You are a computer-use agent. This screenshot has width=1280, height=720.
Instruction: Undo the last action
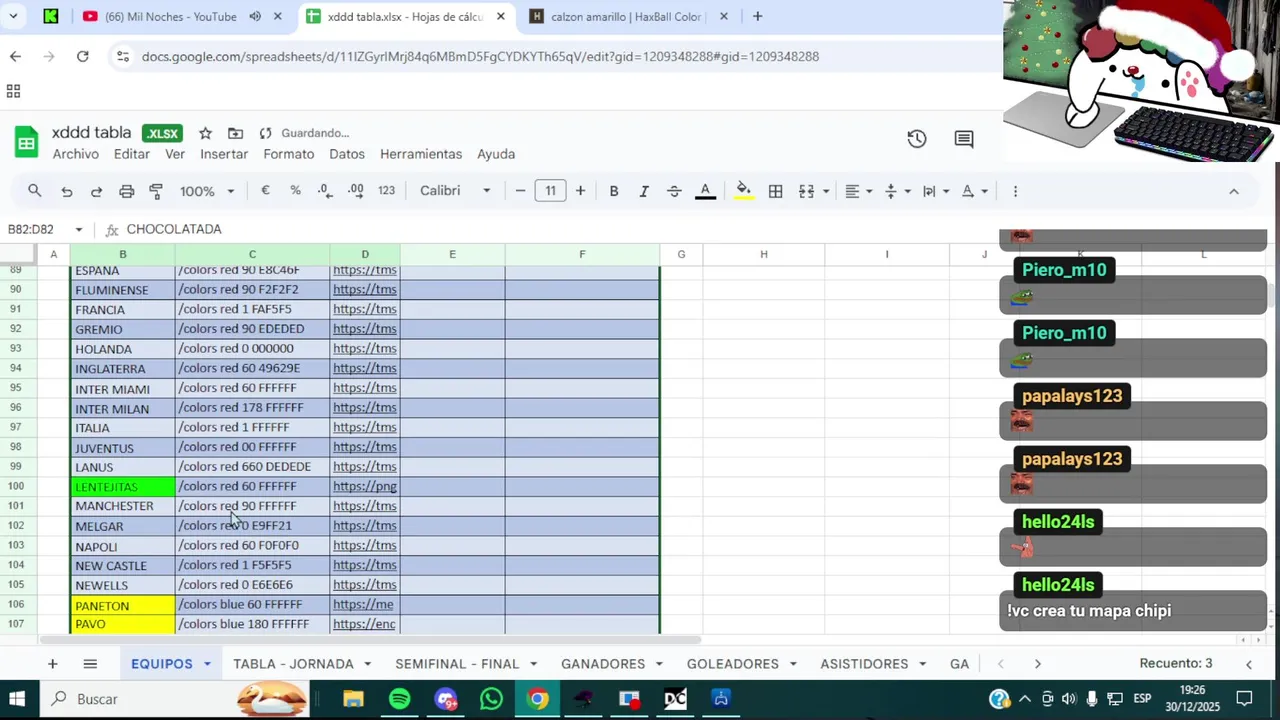66,191
